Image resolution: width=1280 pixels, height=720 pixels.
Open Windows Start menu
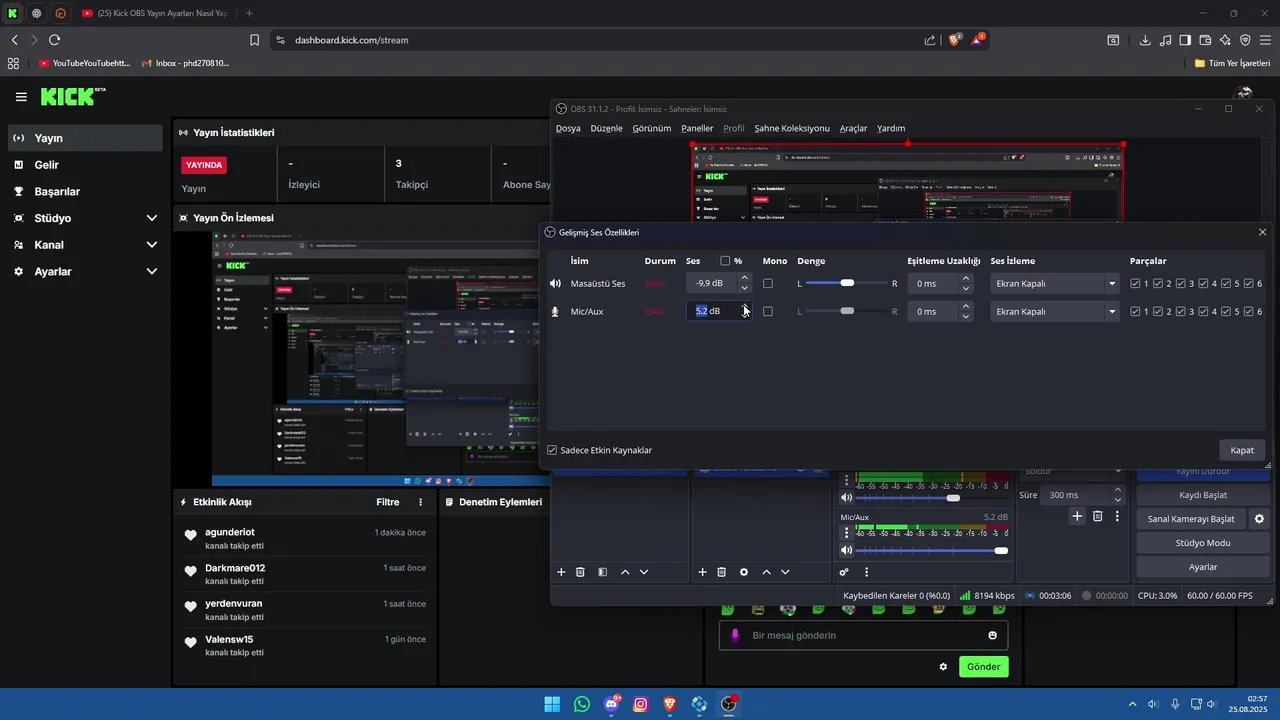pos(552,704)
